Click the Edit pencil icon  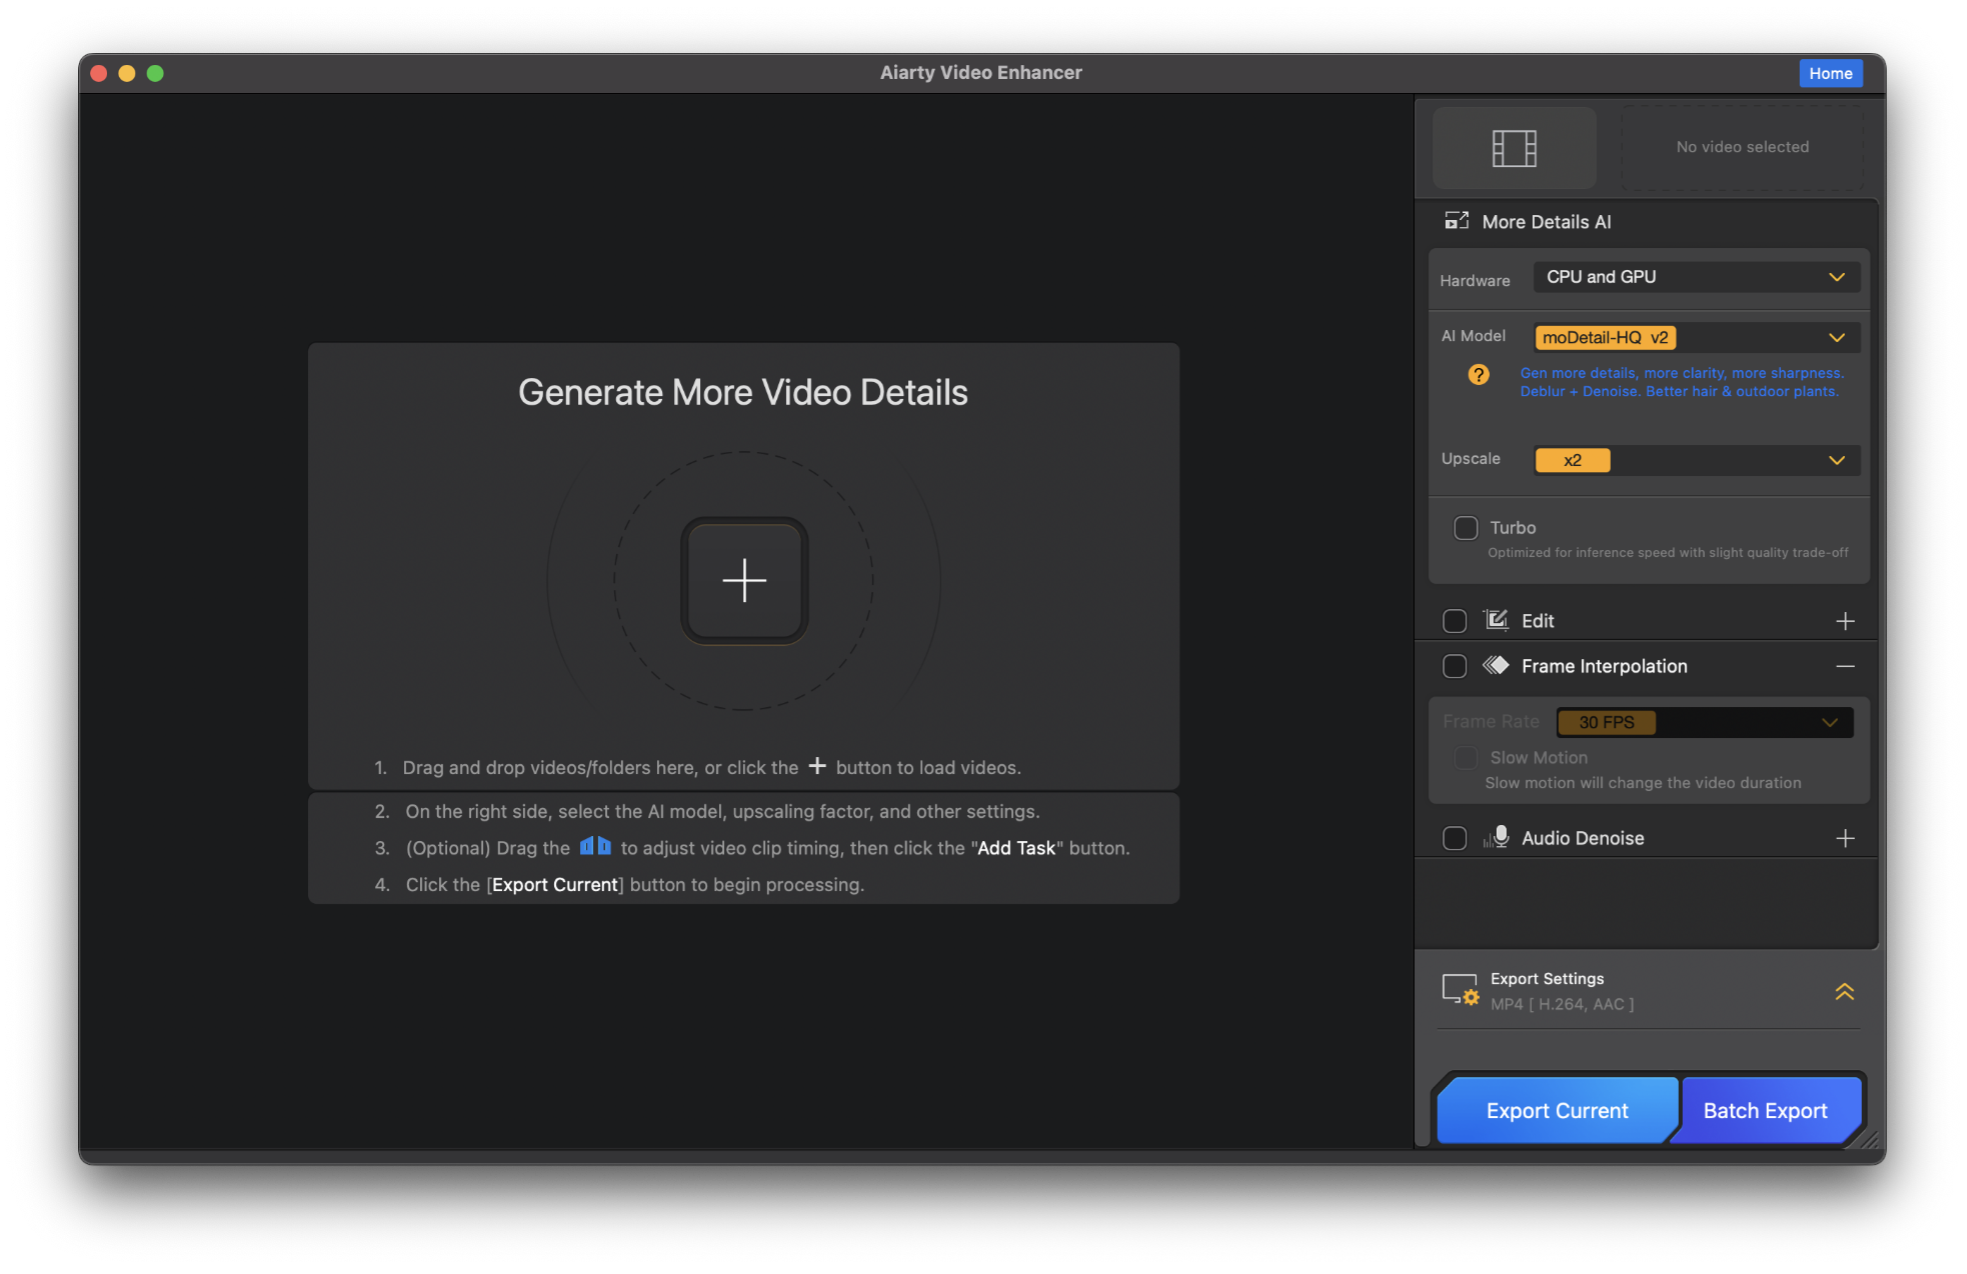pyautogui.click(x=1496, y=620)
